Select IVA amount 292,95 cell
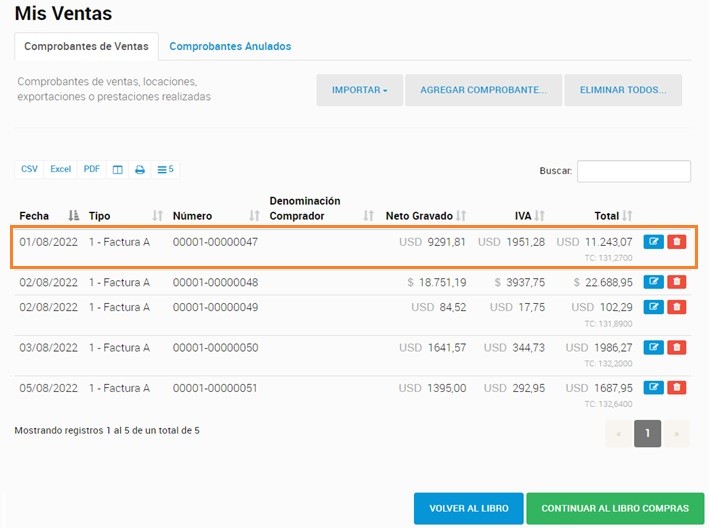This screenshot has width=709, height=528. (514, 388)
